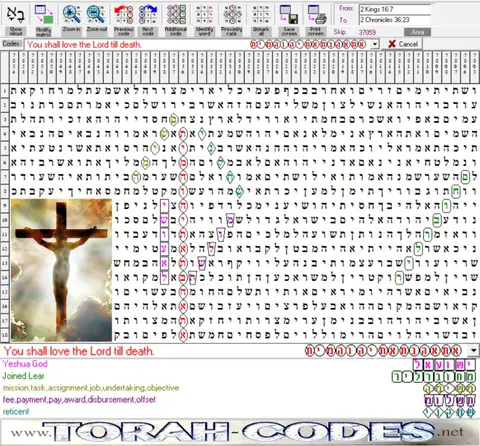This screenshot has height=446, width=480.
Task: Click the From field '2 Kings 16:7'
Action: point(395,9)
